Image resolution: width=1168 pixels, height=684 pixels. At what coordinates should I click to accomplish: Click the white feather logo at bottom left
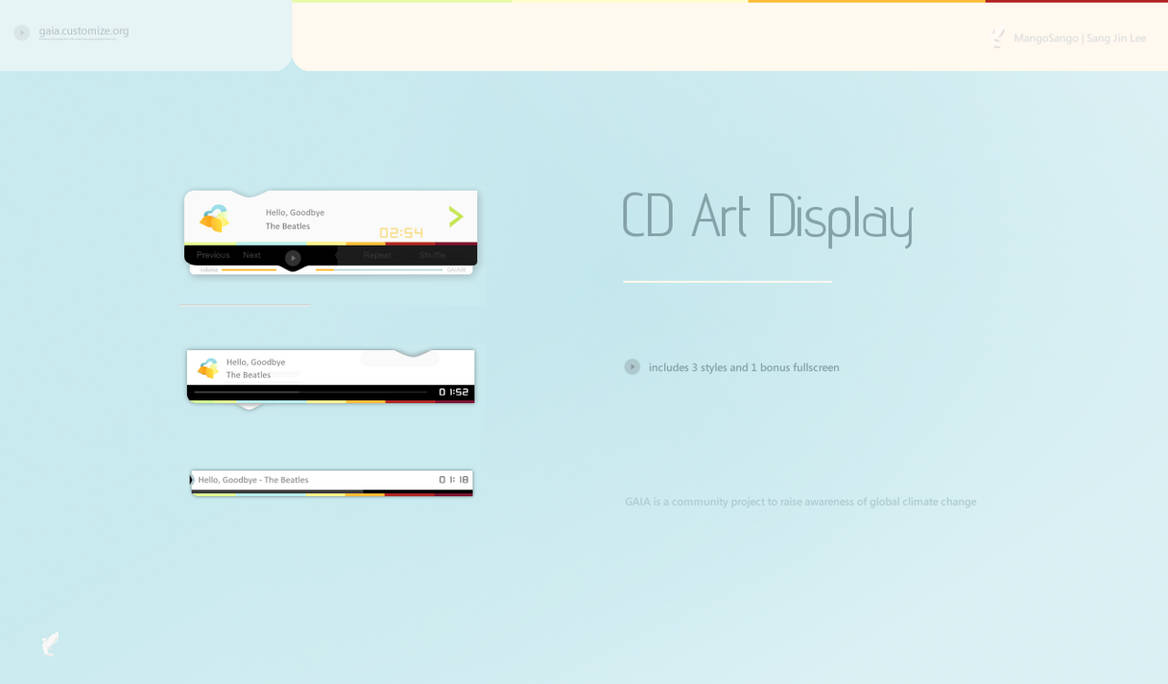(49, 644)
